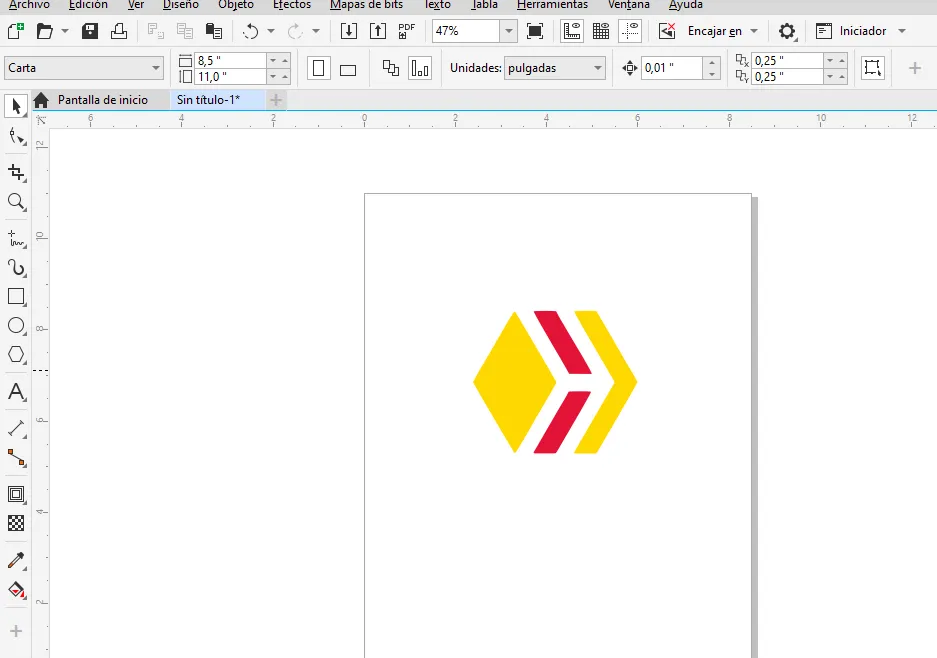Select the Artistic Media tool
This screenshot has height=658, width=937.
click(x=17, y=267)
